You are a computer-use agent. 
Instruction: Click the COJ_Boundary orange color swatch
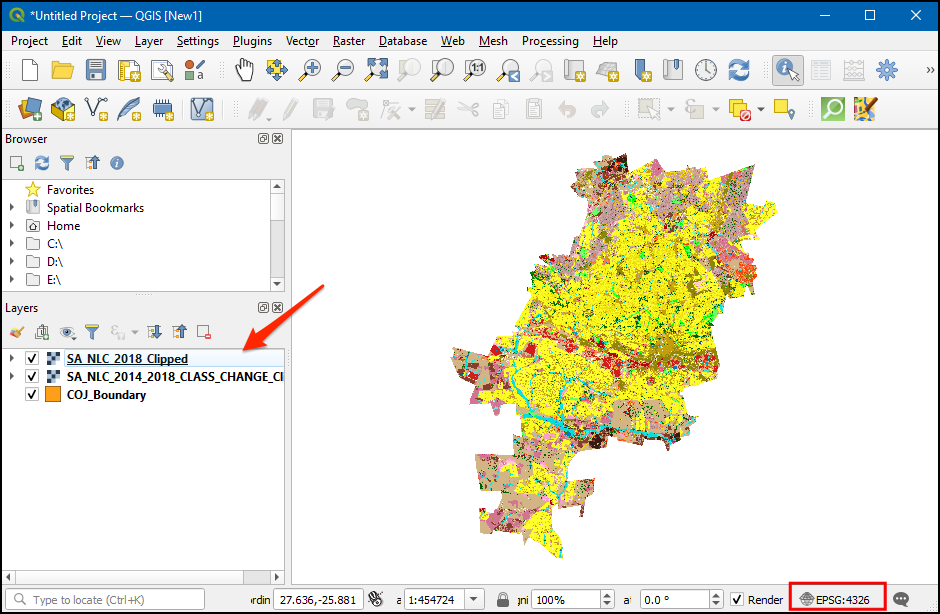point(53,395)
